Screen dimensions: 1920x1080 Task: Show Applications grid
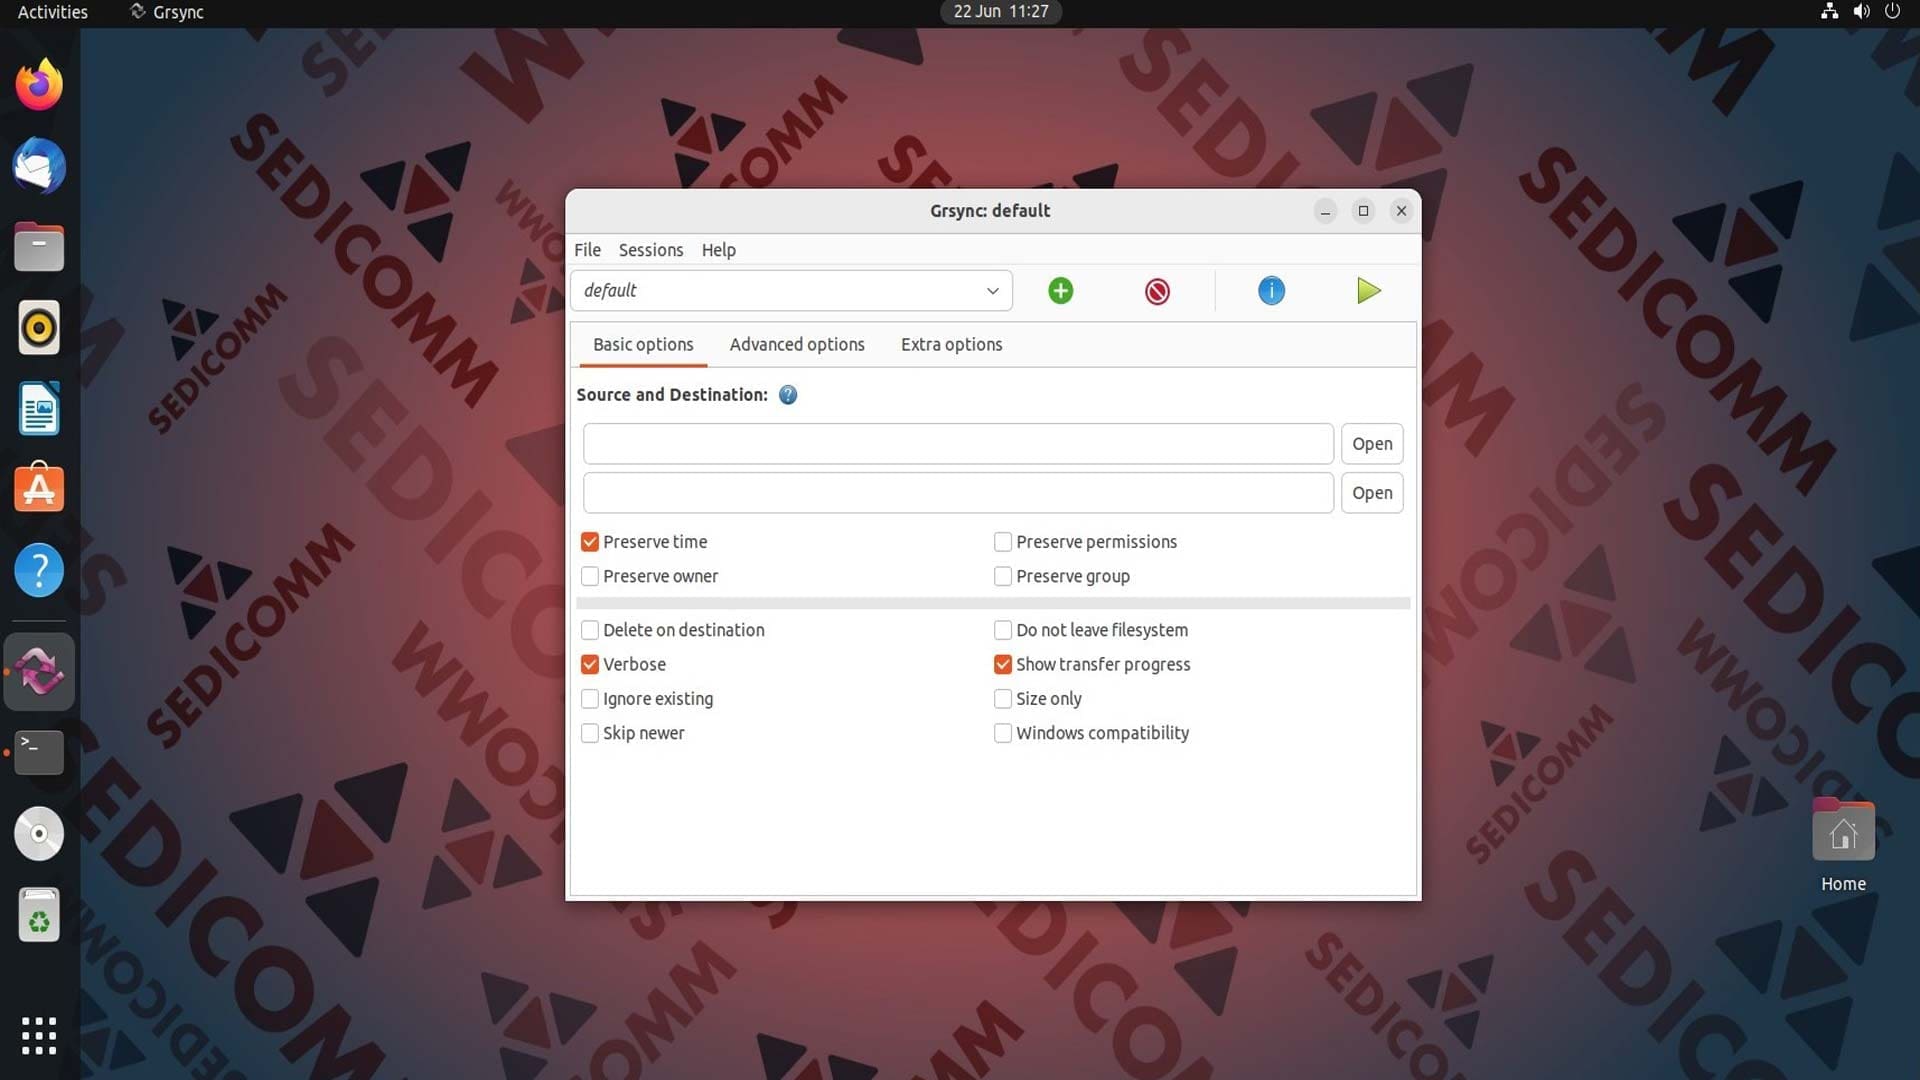39,1036
